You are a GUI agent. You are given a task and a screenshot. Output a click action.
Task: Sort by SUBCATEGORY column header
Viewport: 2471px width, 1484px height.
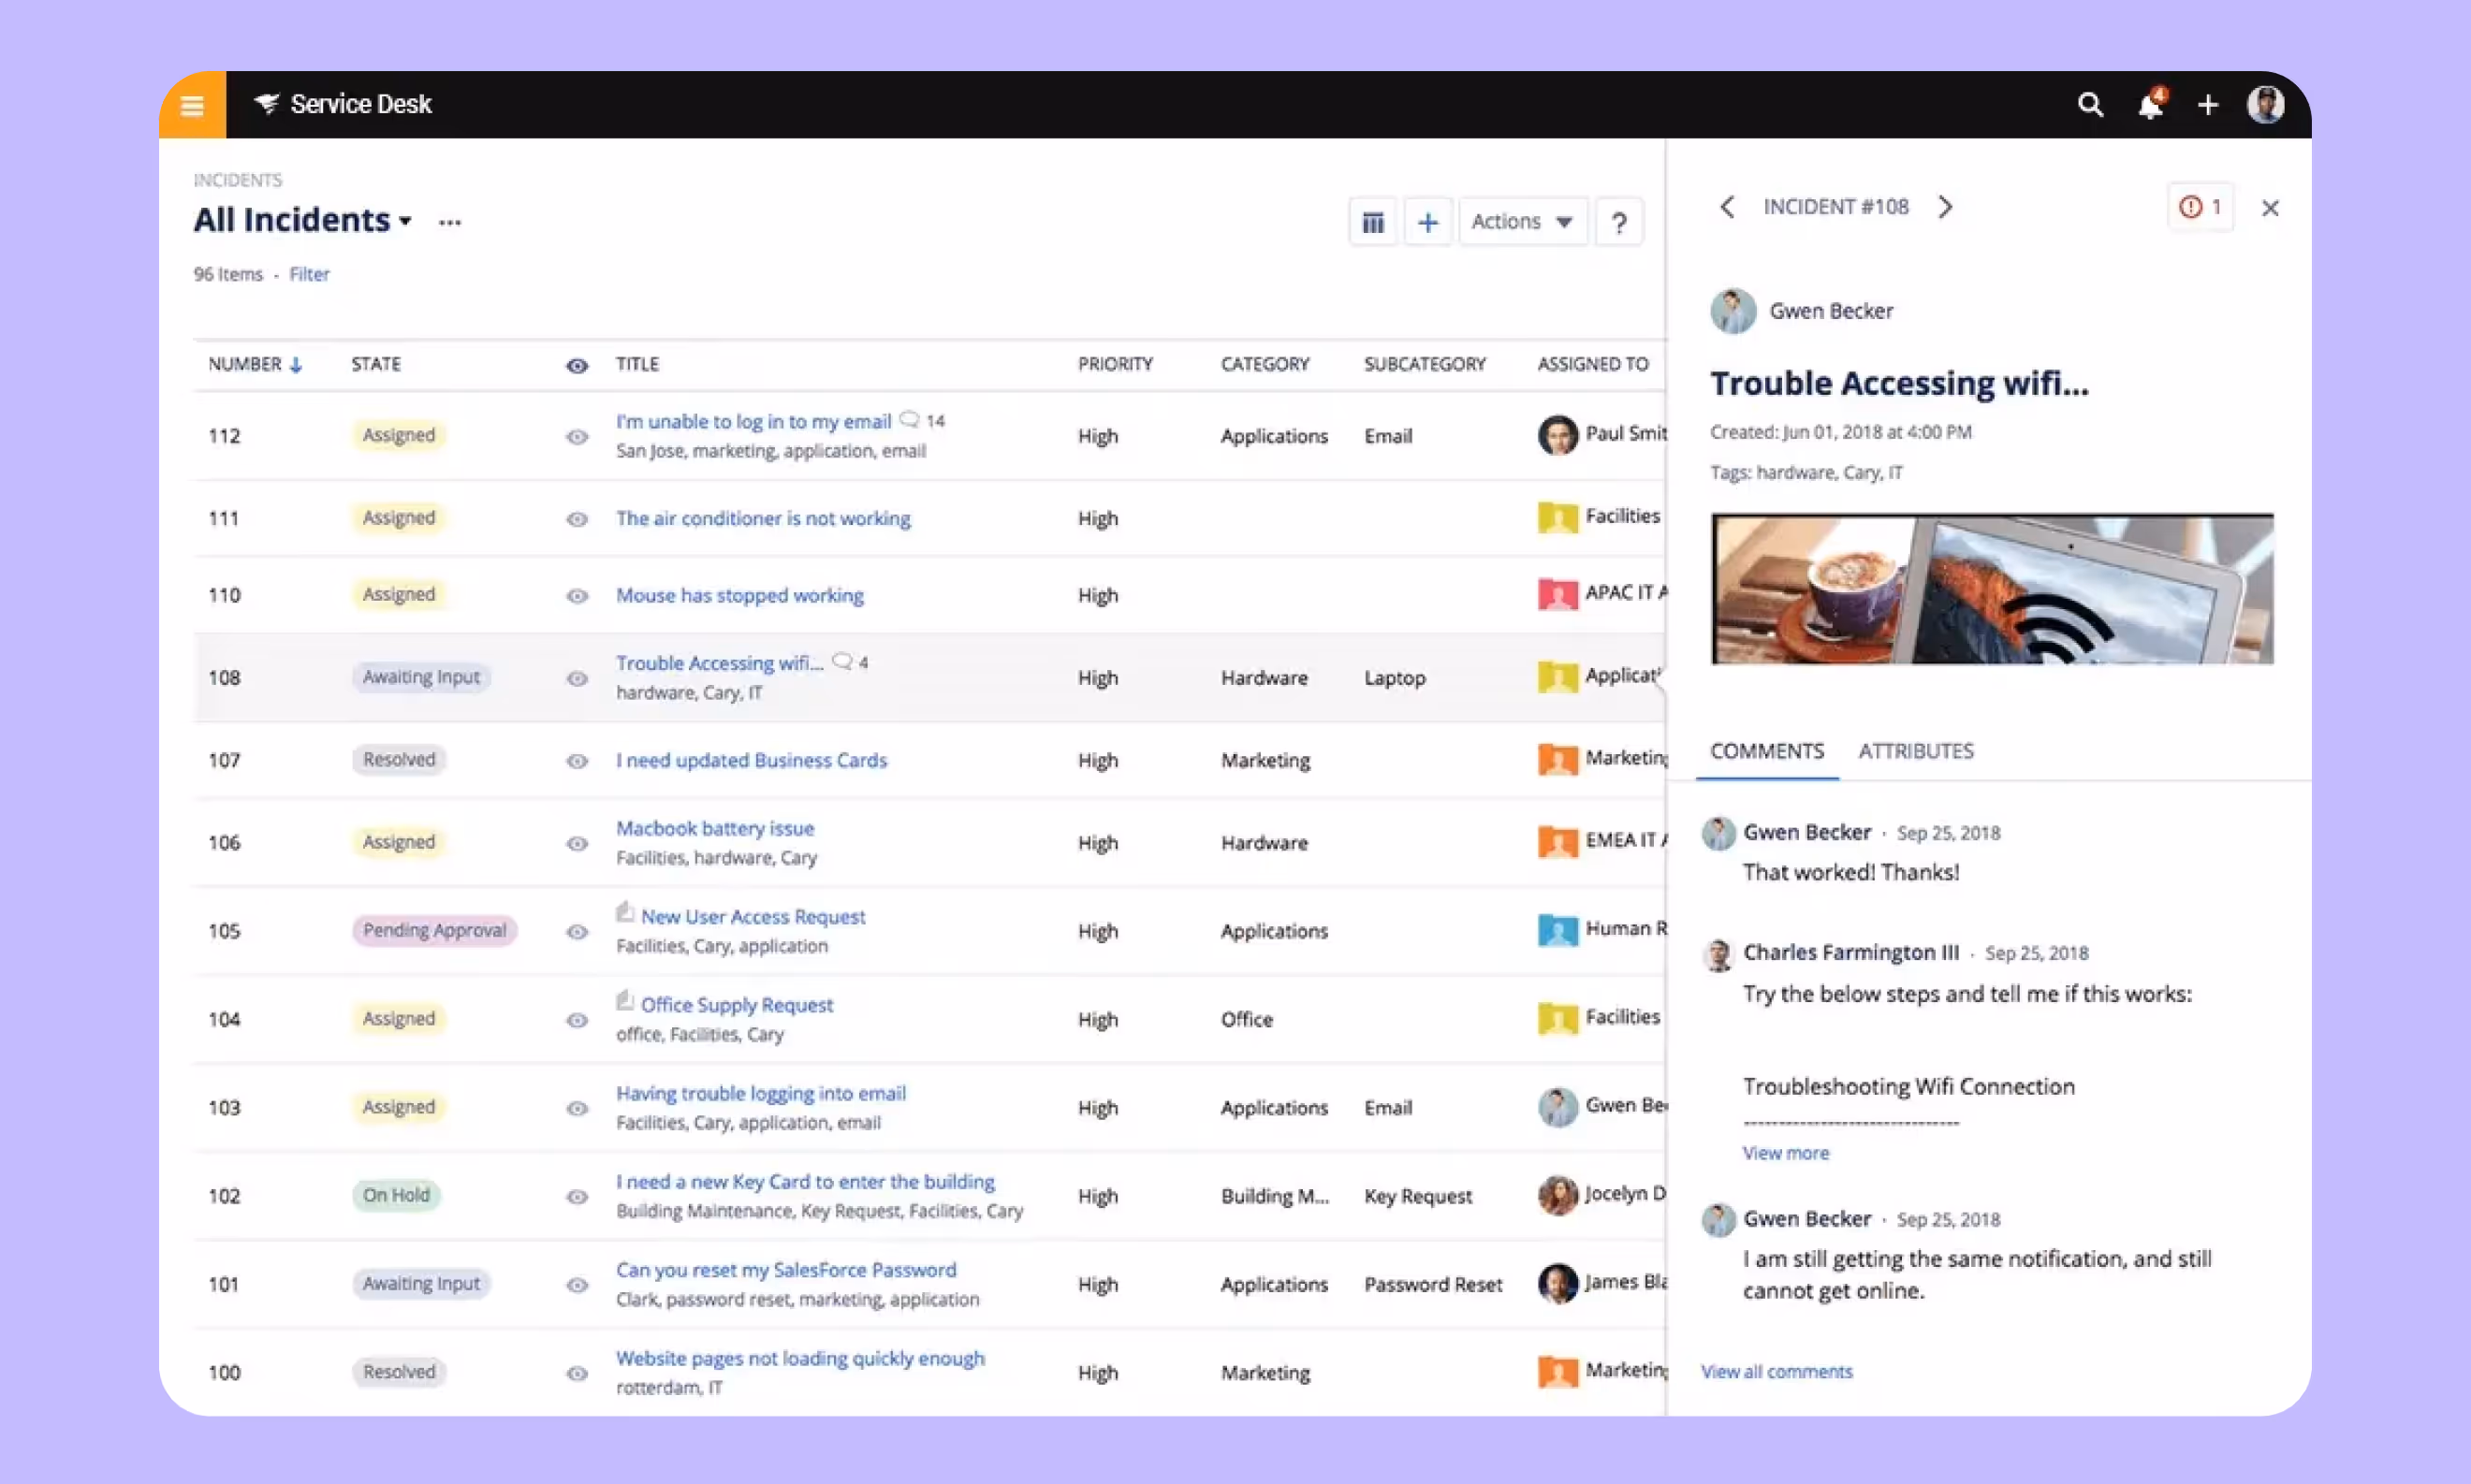tap(1425, 364)
